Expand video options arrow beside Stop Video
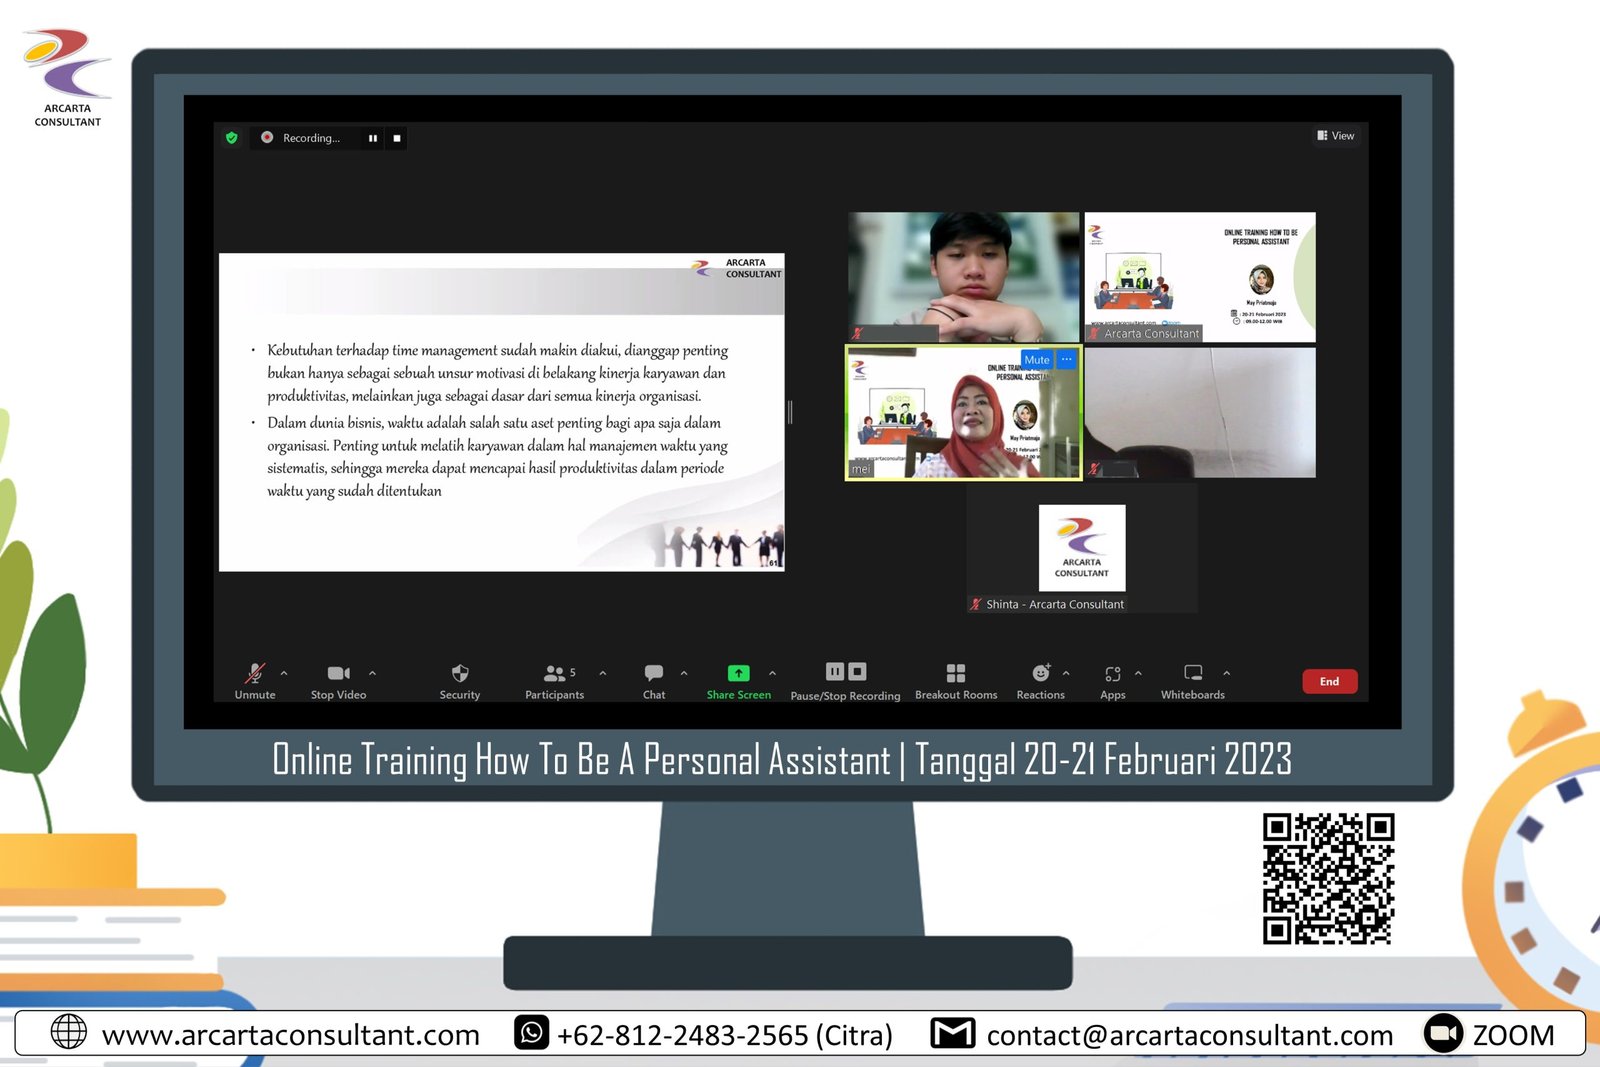Image resolution: width=1600 pixels, height=1067 pixels. click(x=372, y=673)
